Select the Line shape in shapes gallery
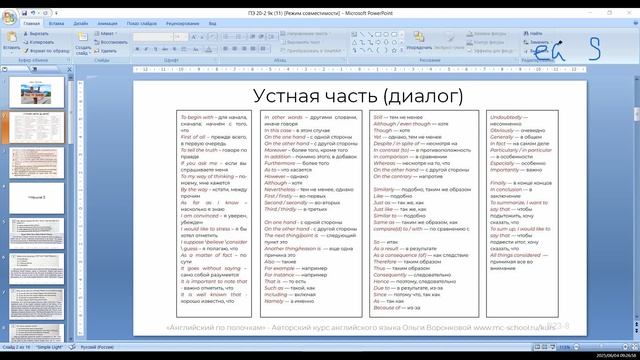Screen dimensions: 640x360 (362, 34)
